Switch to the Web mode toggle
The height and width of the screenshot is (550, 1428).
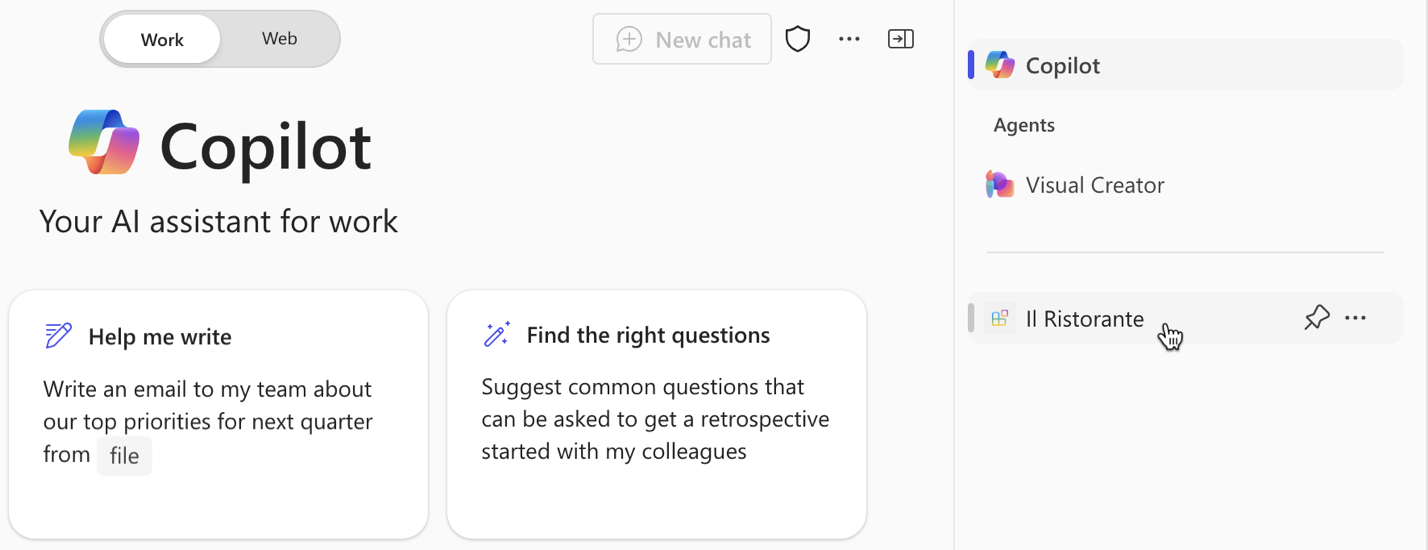(x=279, y=39)
